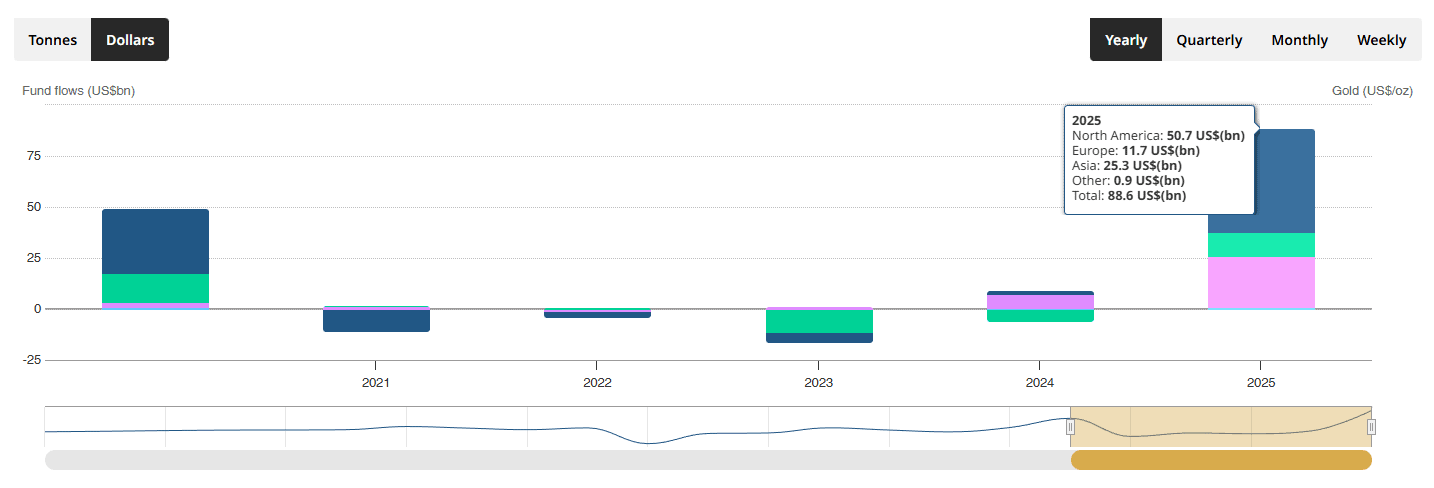The width and height of the screenshot is (1434, 488).
Task: Select the Dollars unit toggle
Action: click(130, 40)
